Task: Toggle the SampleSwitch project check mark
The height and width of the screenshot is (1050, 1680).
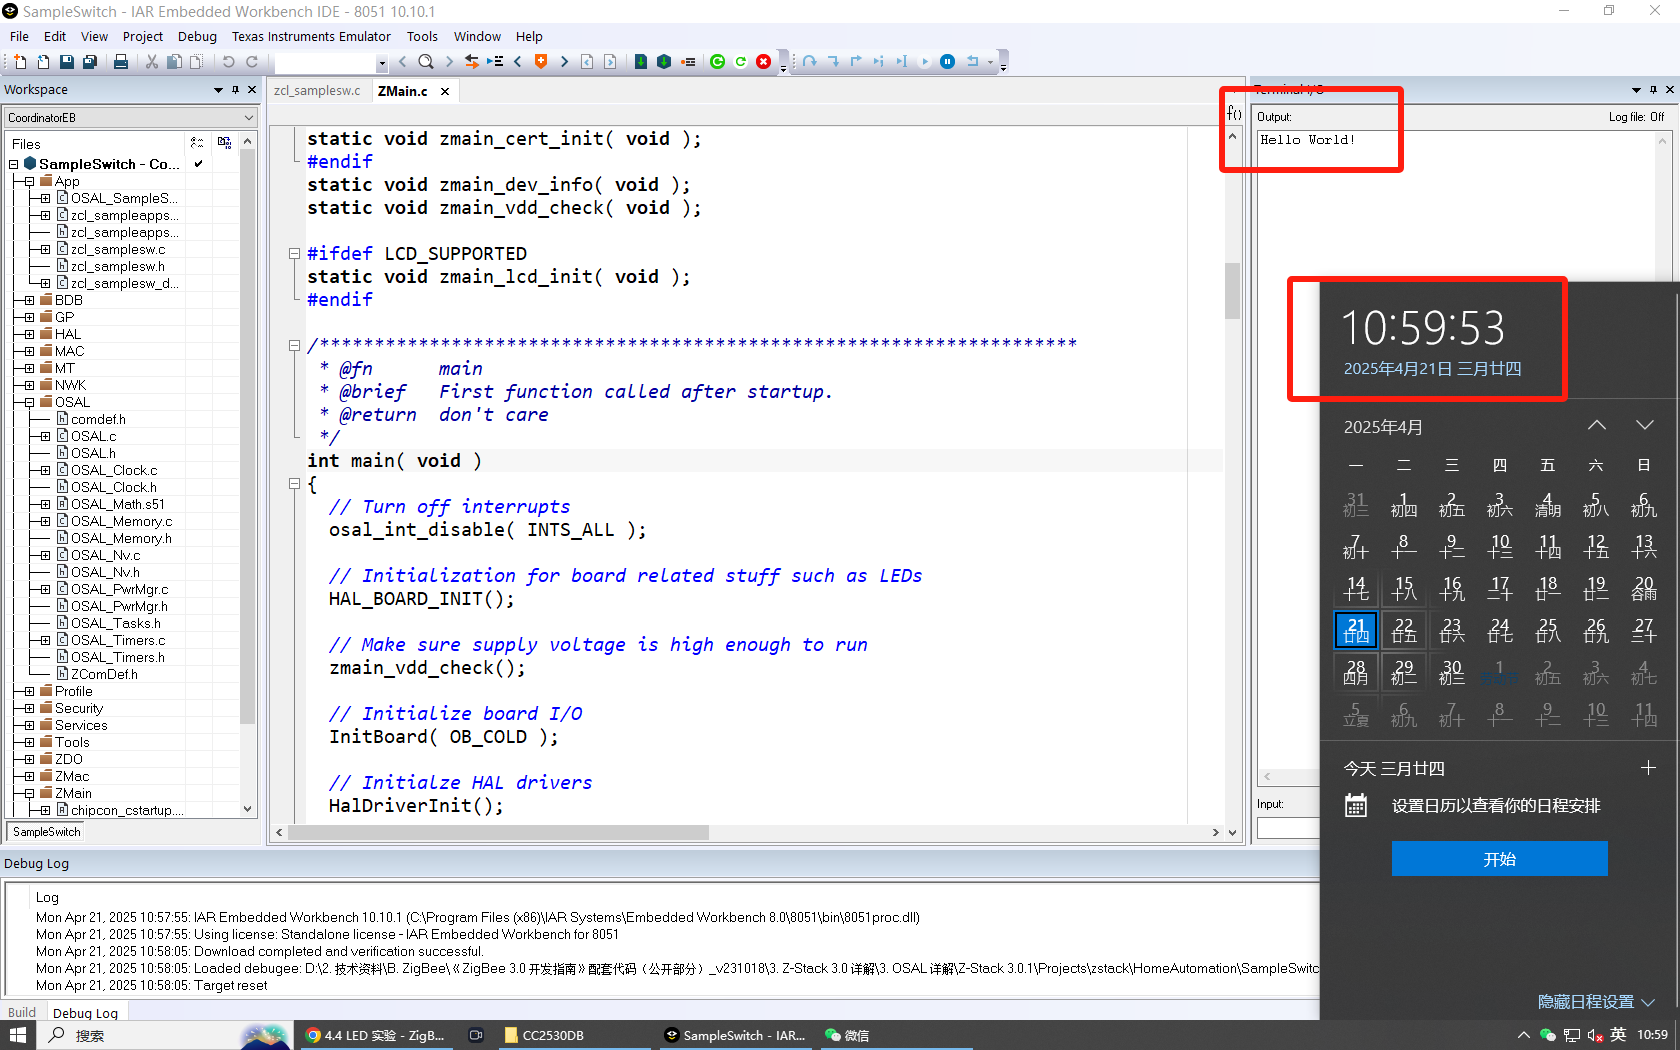Action: click(x=199, y=164)
